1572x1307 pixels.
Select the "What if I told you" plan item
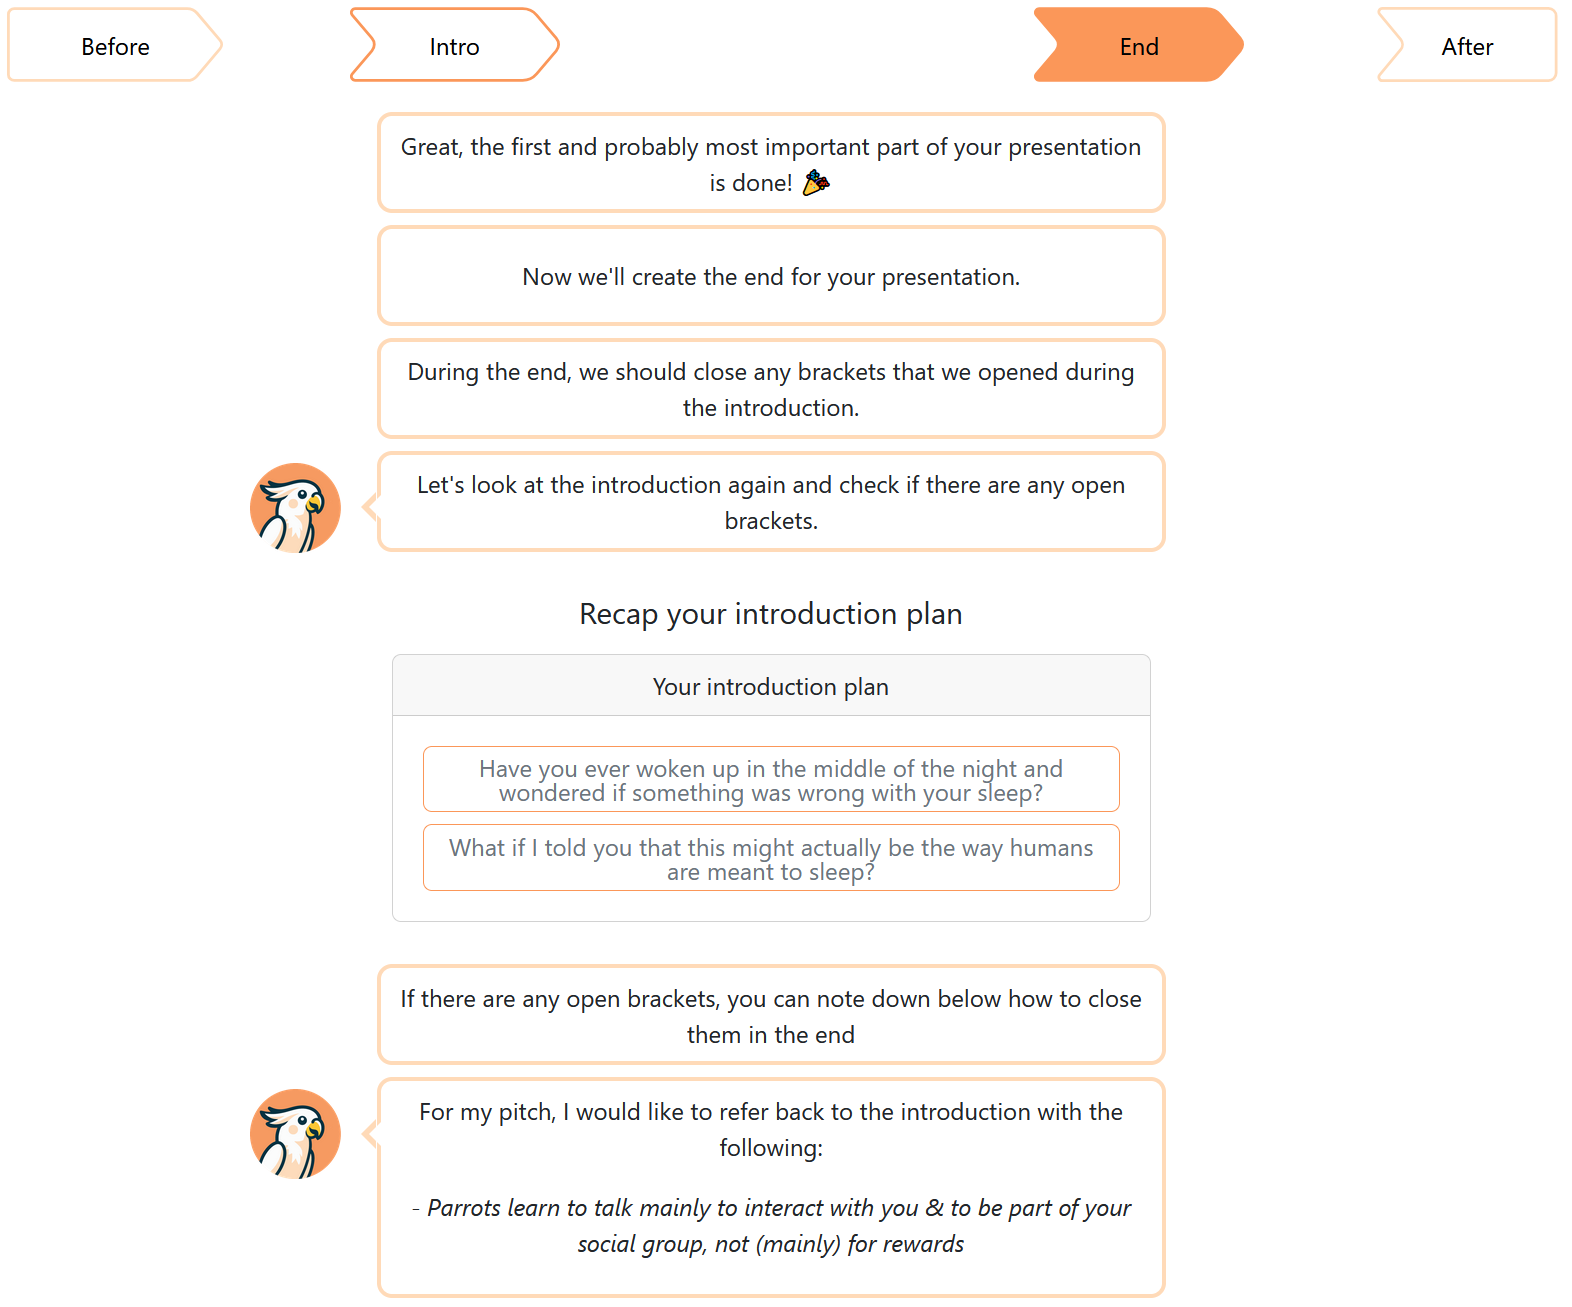tap(770, 859)
